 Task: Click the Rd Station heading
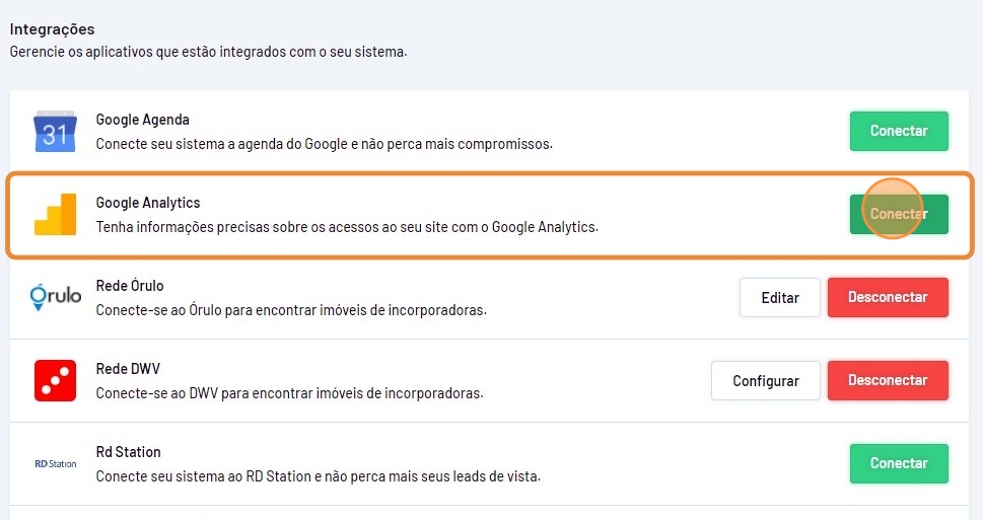128,452
